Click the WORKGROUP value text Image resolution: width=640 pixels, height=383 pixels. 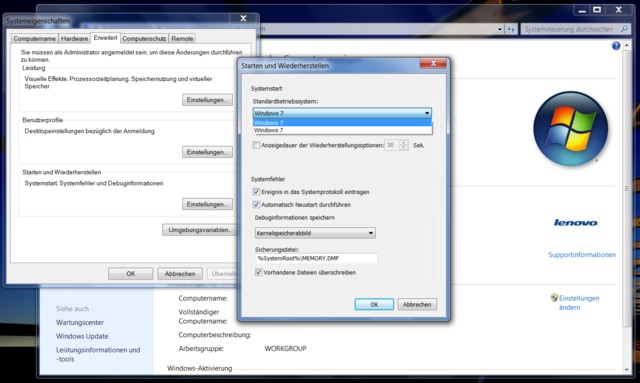[x=285, y=348]
